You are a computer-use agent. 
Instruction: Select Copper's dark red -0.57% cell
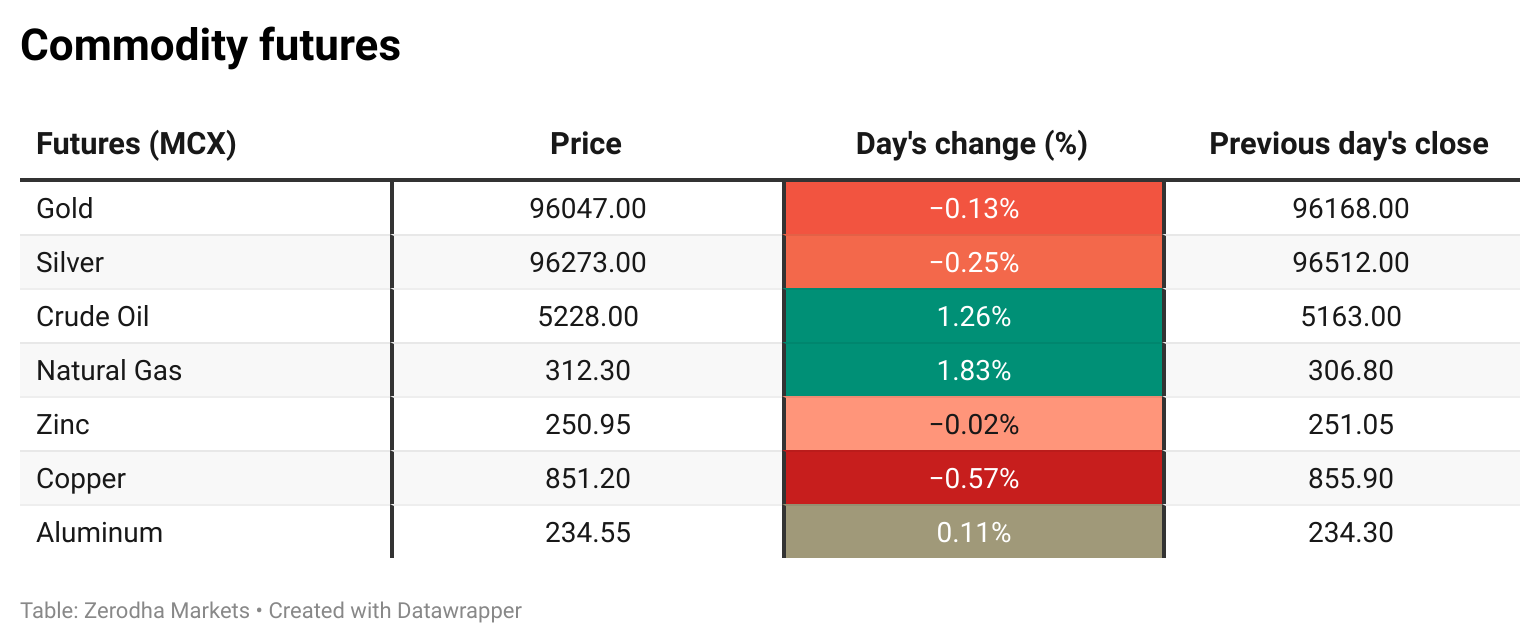973,479
